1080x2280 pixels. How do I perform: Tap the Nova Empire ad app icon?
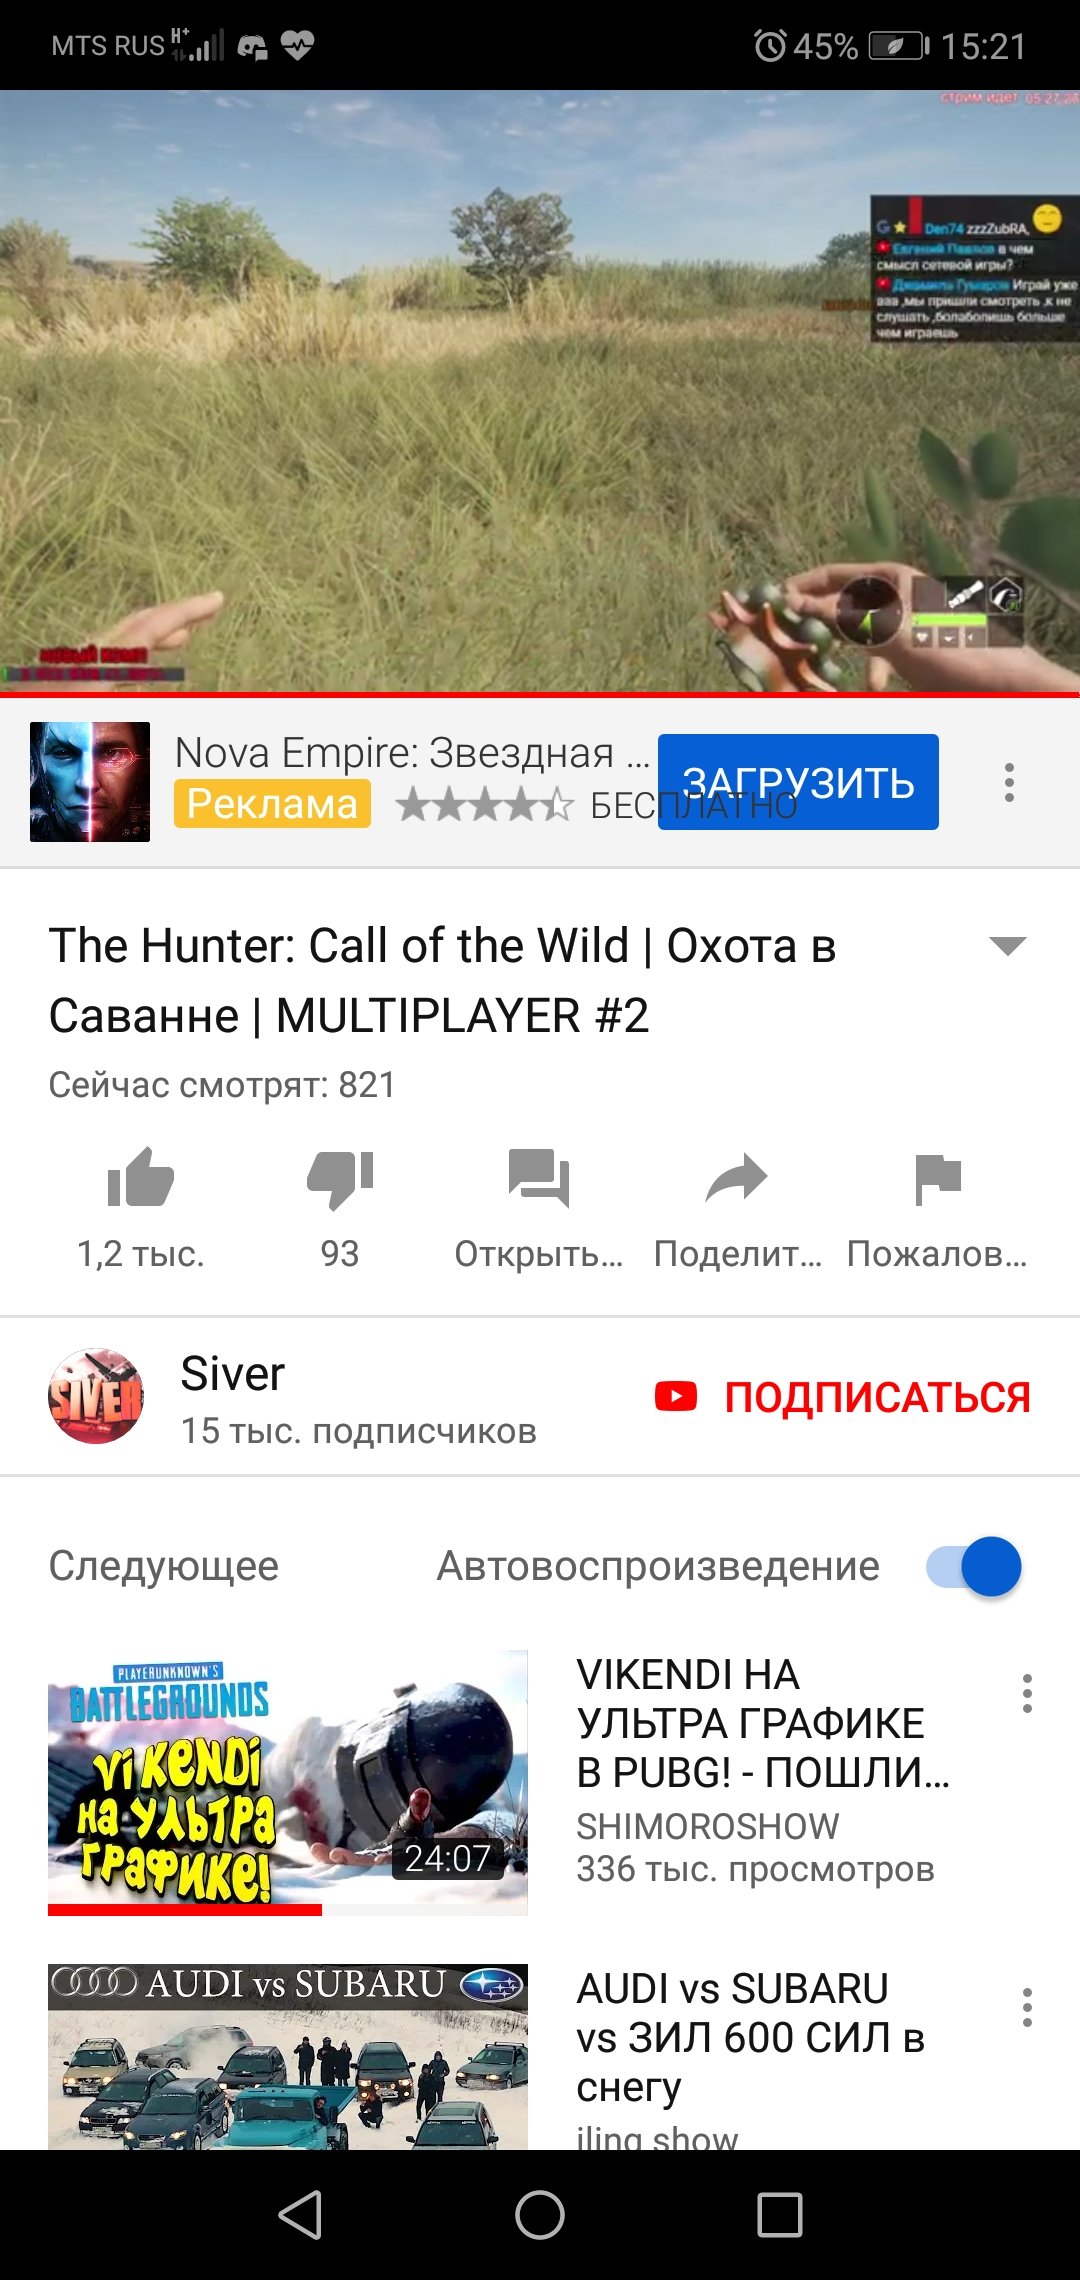click(x=90, y=782)
